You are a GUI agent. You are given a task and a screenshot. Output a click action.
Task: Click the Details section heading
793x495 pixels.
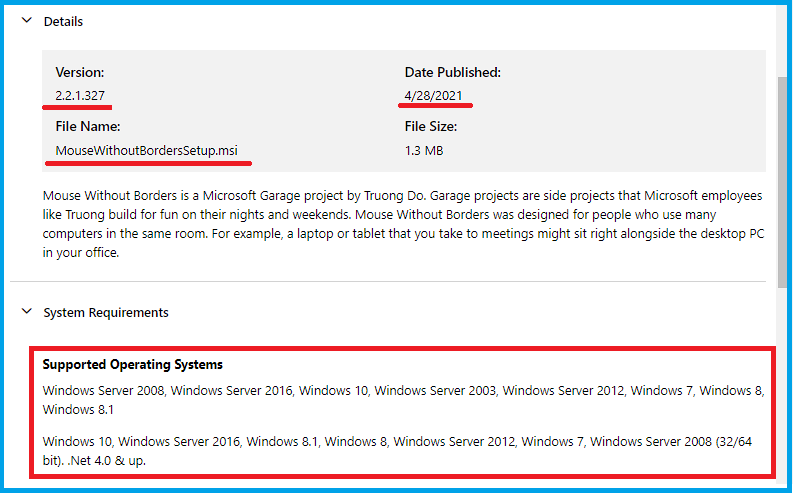(x=63, y=21)
